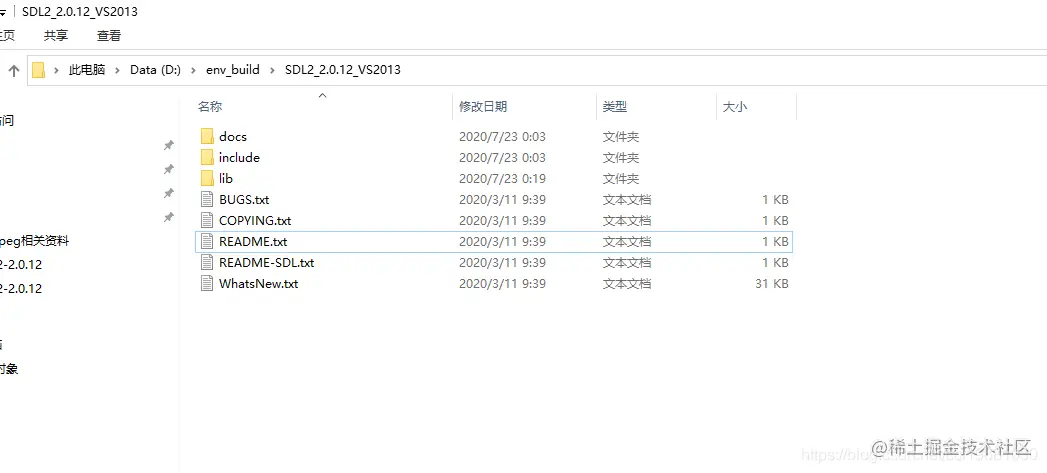This screenshot has height=473, width=1047.
Task: Select the lib folder name
Action: 226,178
